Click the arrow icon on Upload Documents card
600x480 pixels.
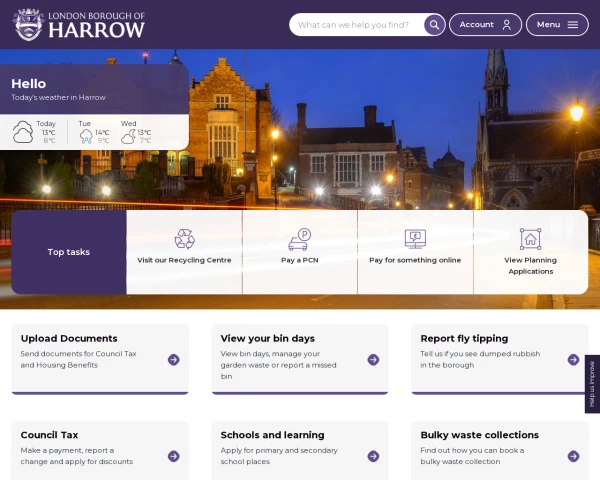pyautogui.click(x=173, y=359)
